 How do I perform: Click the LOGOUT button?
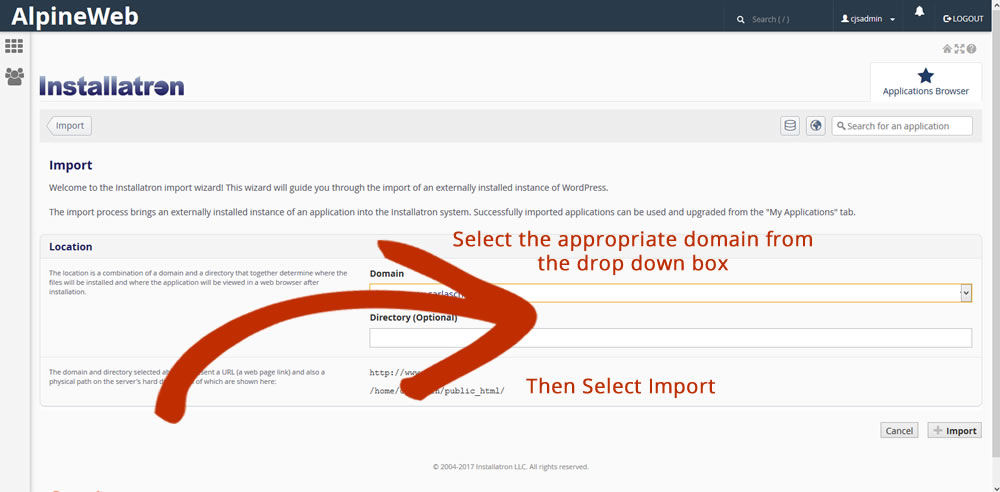tap(963, 19)
